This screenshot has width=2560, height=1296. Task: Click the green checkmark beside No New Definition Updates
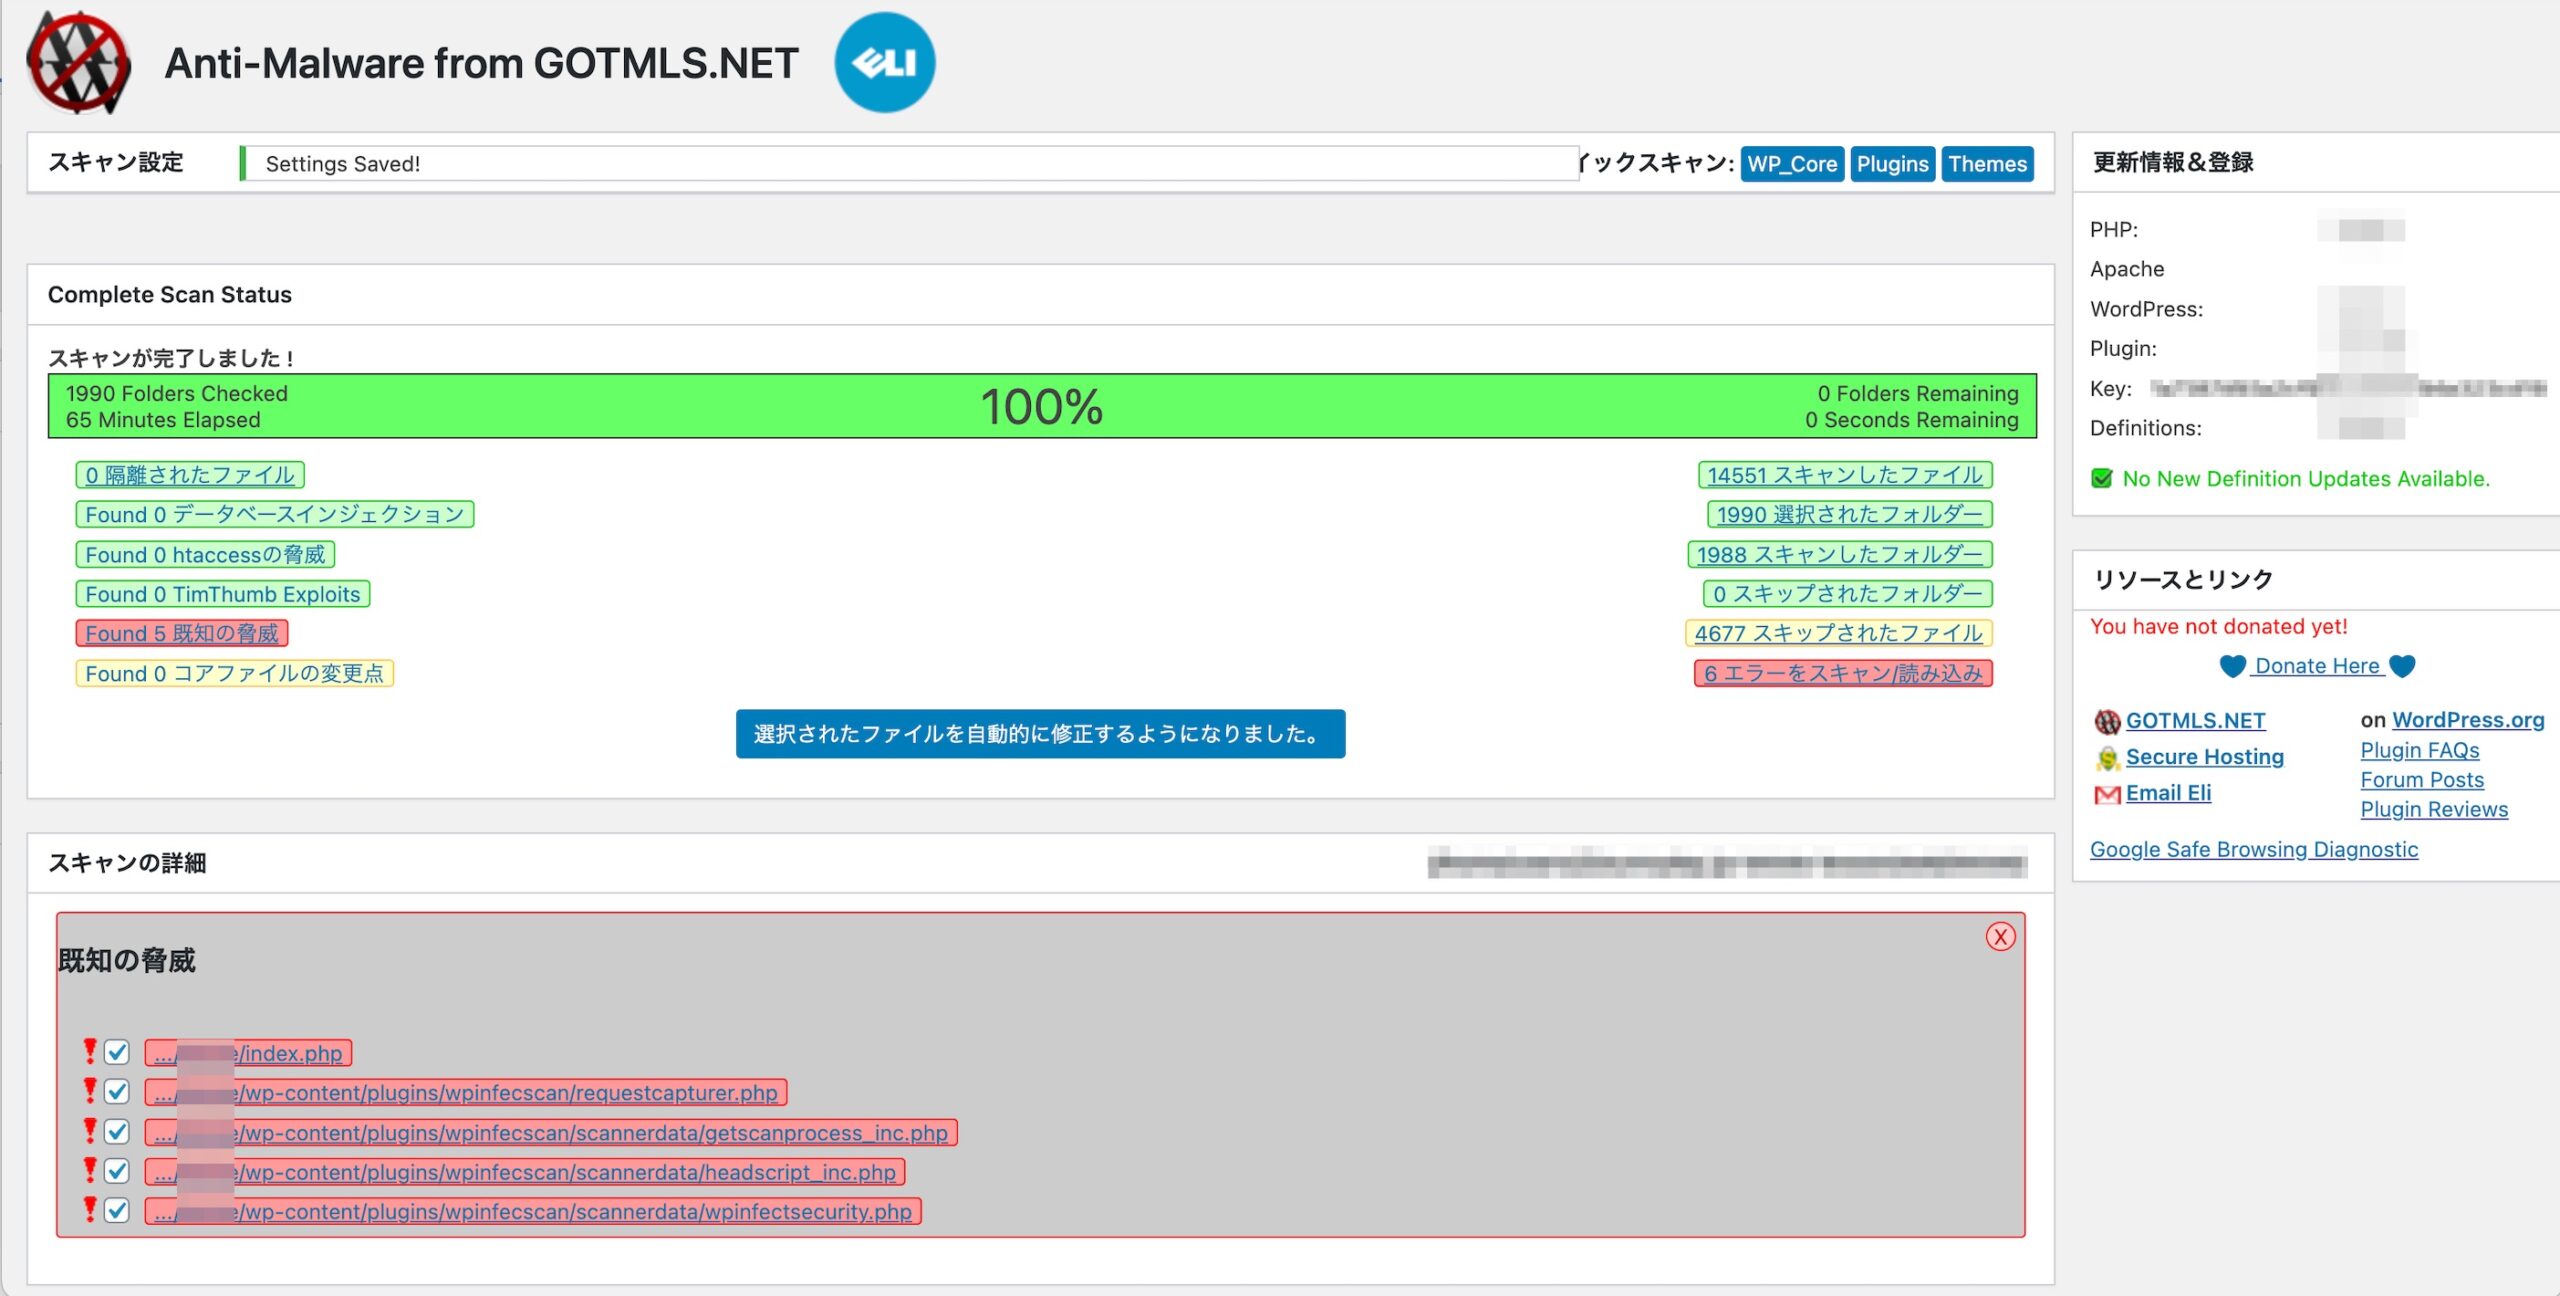pos(2102,479)
